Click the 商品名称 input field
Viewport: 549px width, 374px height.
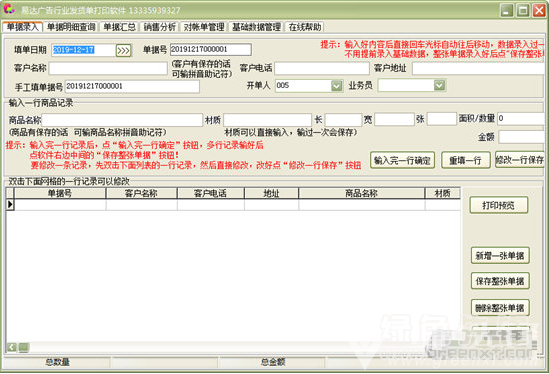[122, 120]
